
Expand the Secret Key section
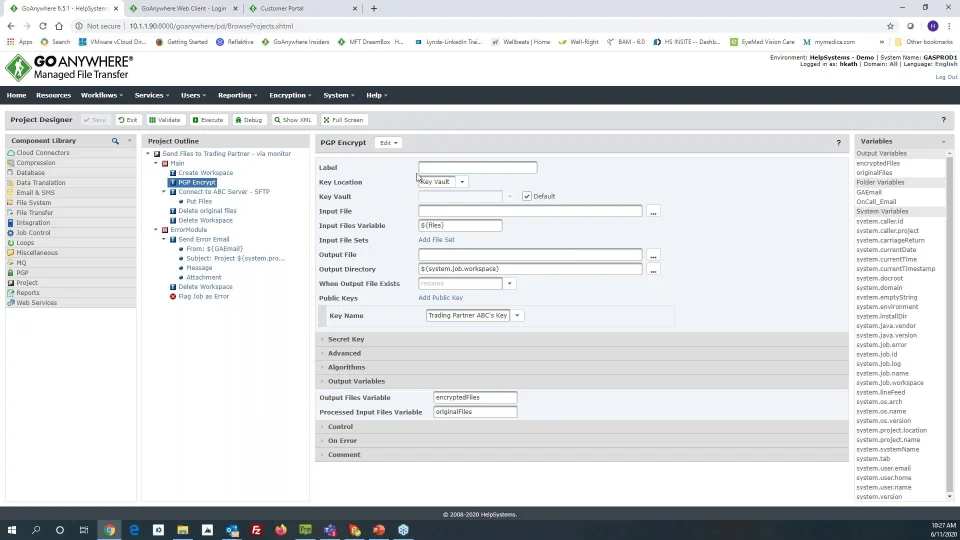click(346, 339)
